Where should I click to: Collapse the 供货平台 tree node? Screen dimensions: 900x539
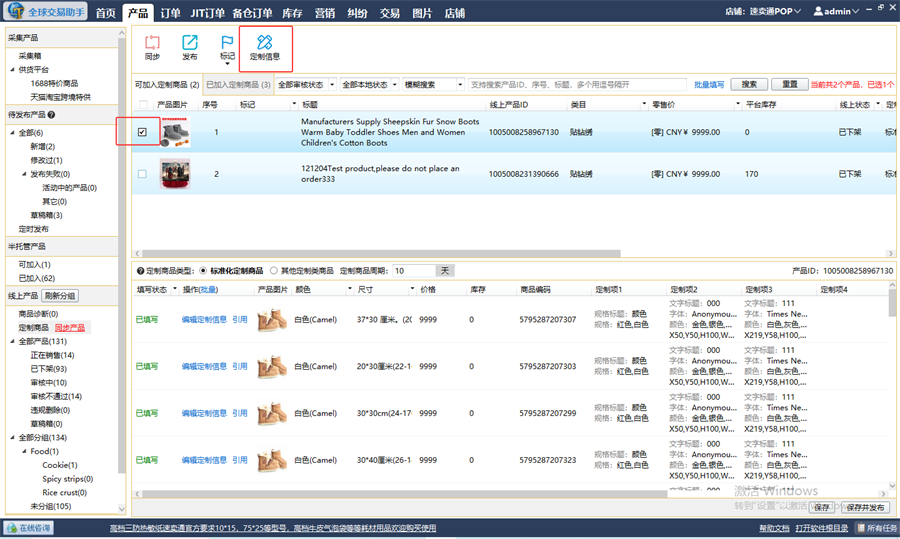coord(13,69)
